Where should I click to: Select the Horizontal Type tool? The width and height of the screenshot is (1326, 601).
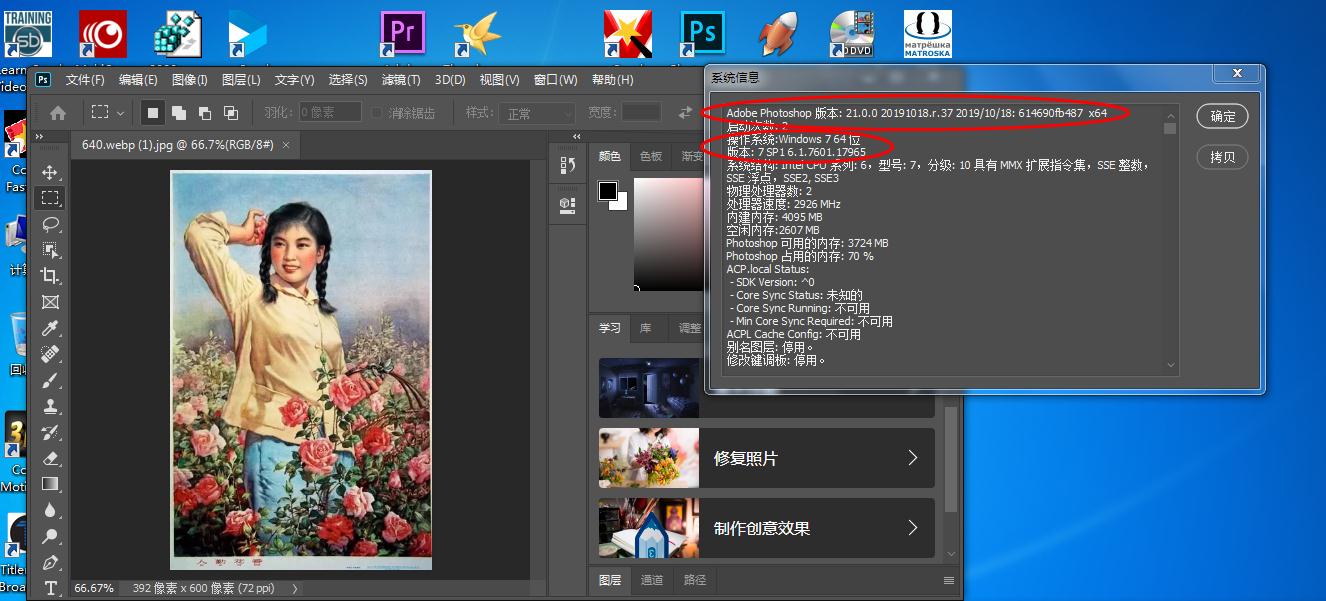[x=50, y=587]
